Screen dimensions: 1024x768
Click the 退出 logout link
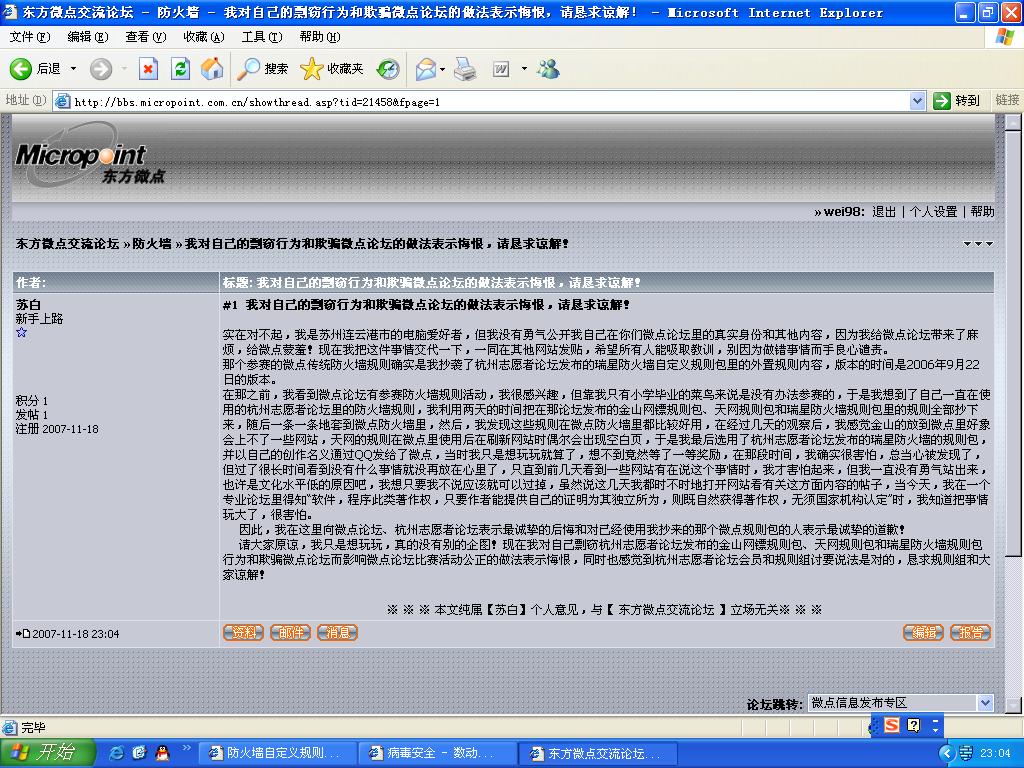point(884,212)
